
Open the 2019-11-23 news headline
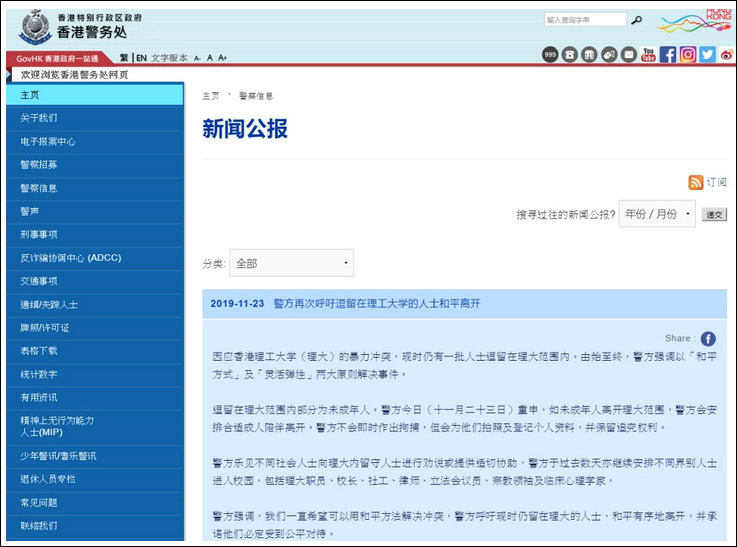click(x=376, y=304)
